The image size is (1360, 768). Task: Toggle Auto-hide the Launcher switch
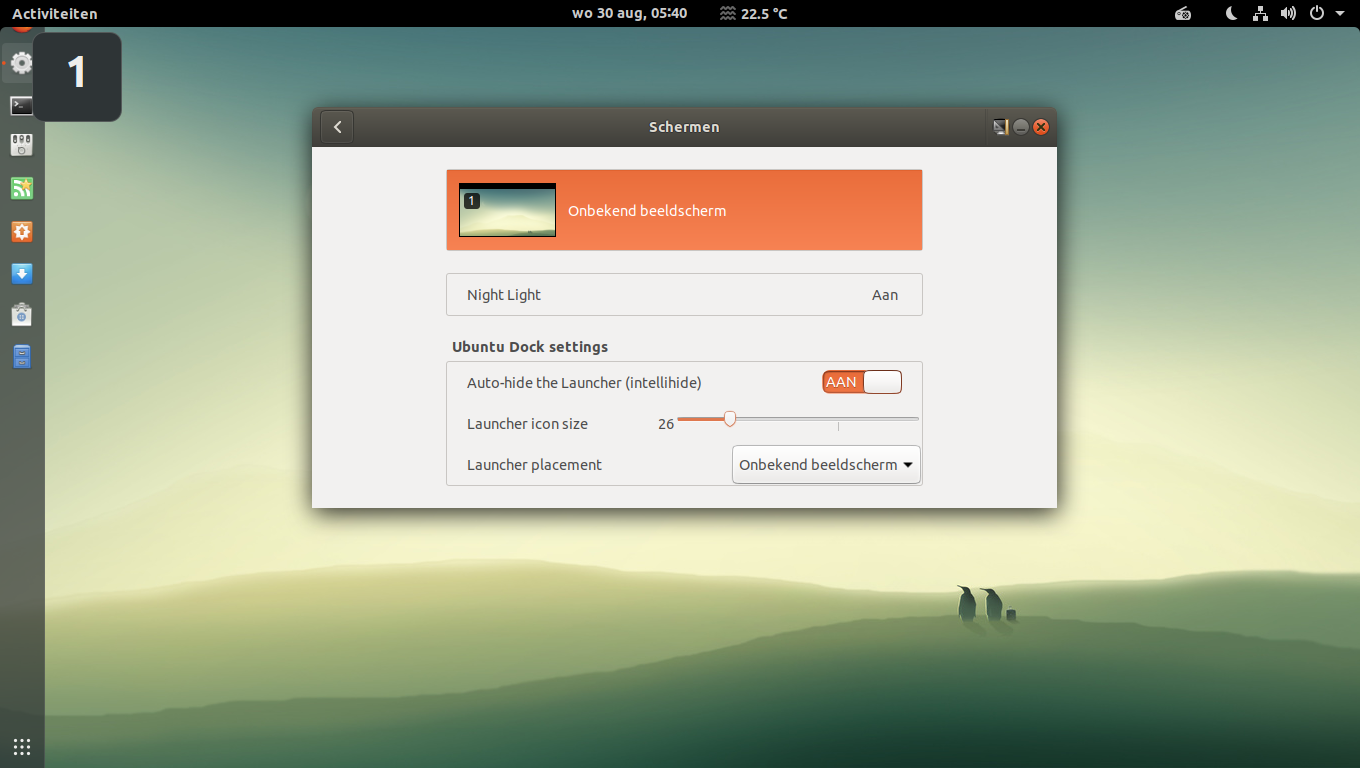coord(862,382)
